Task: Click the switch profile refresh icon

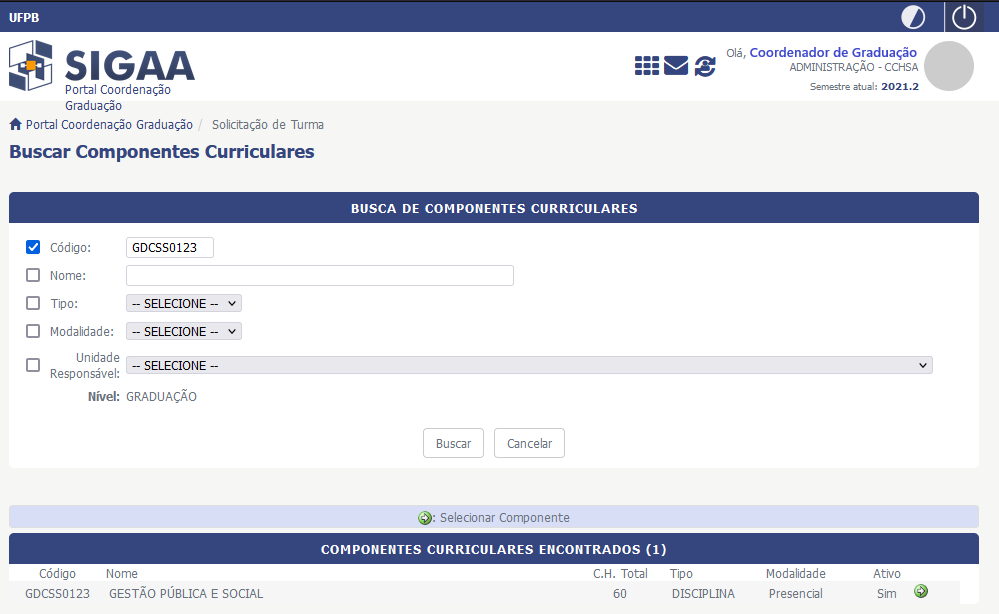Action: coord(705,66)
